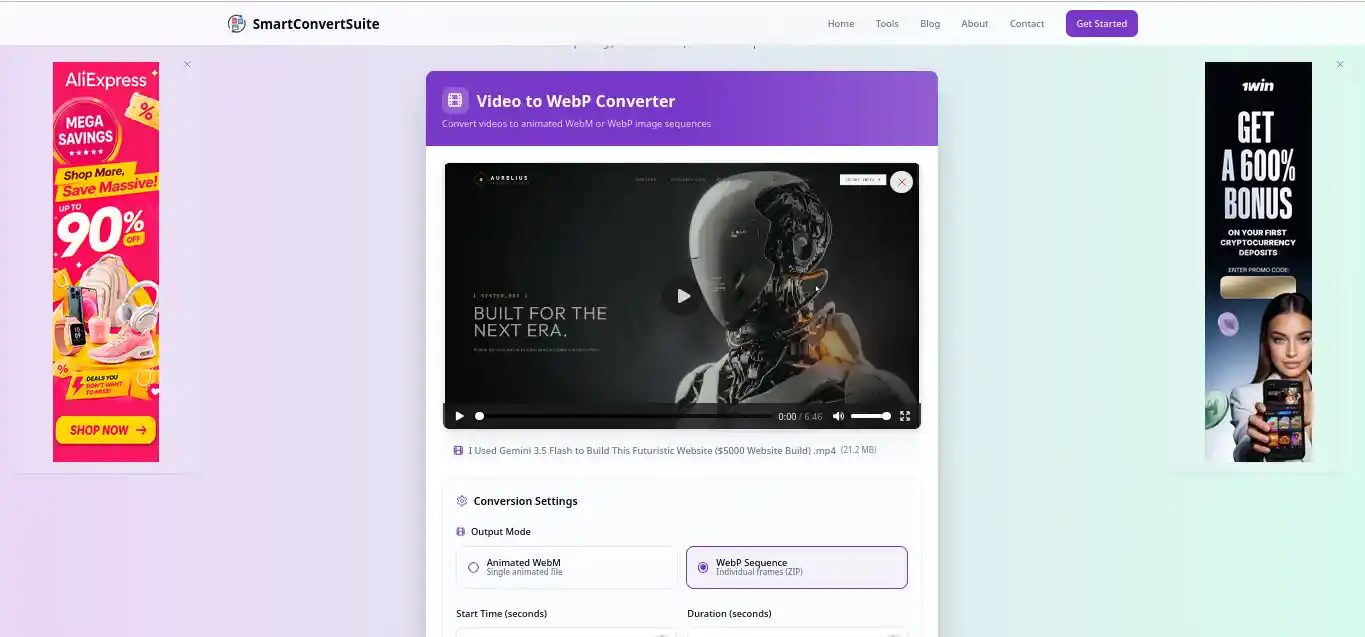Close the AliExpress ad with the X
This screenshot has height=637, width=1365.
[x=187, y=64]
